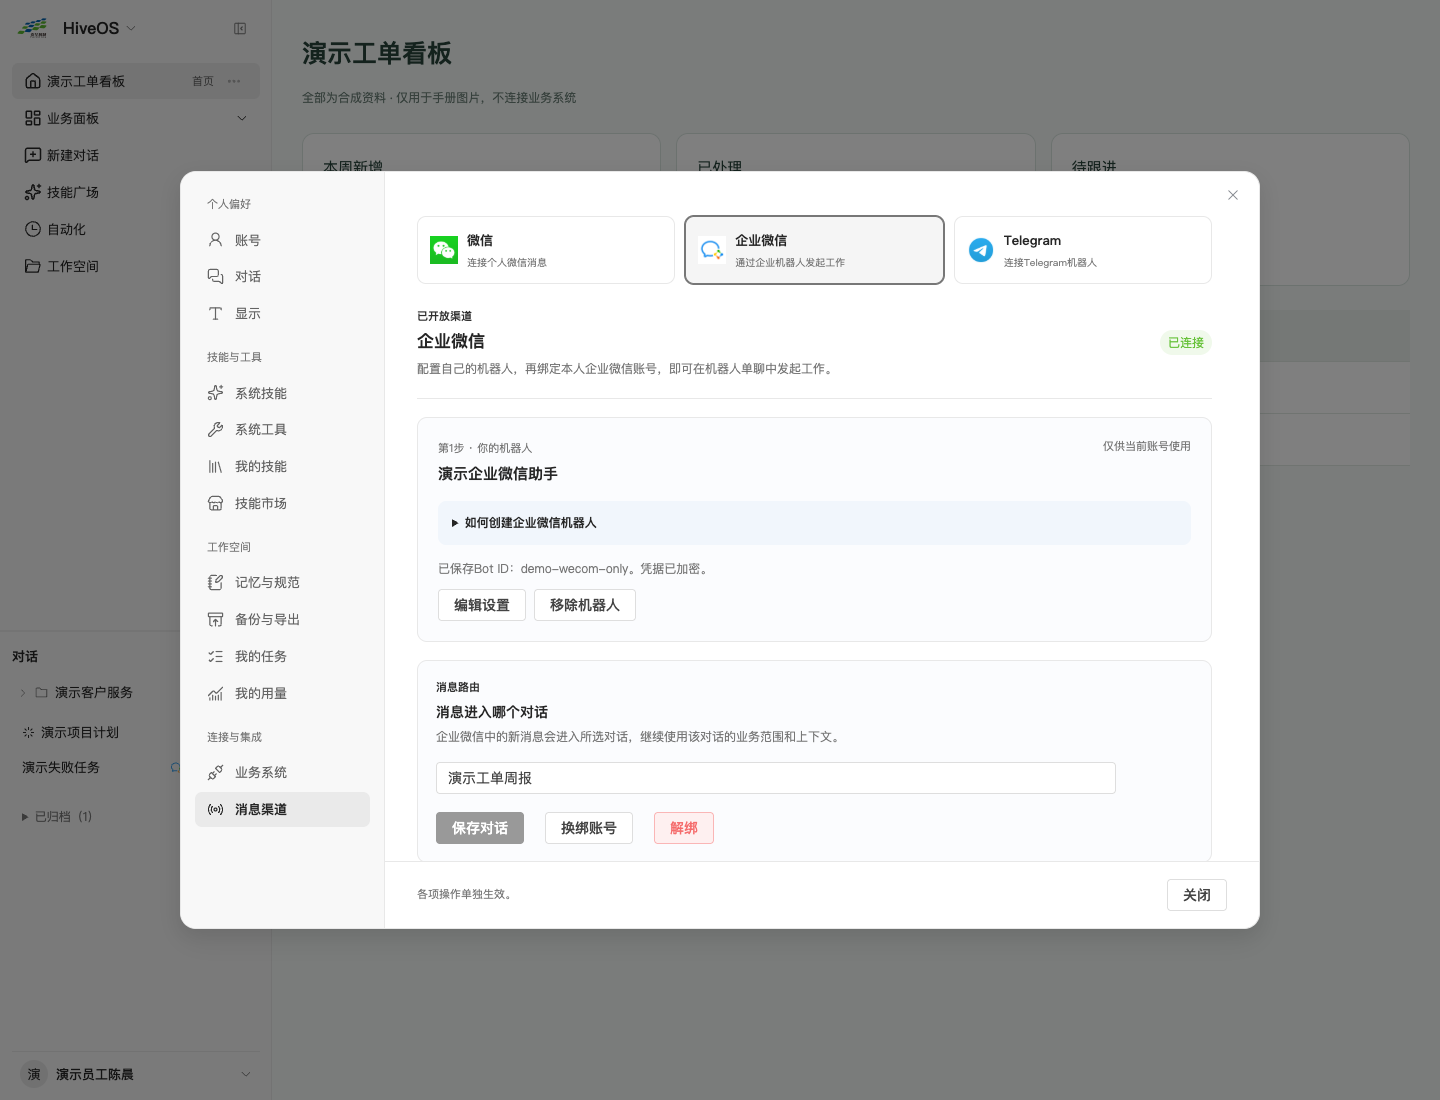Select the Telegram channel card

1083,250
